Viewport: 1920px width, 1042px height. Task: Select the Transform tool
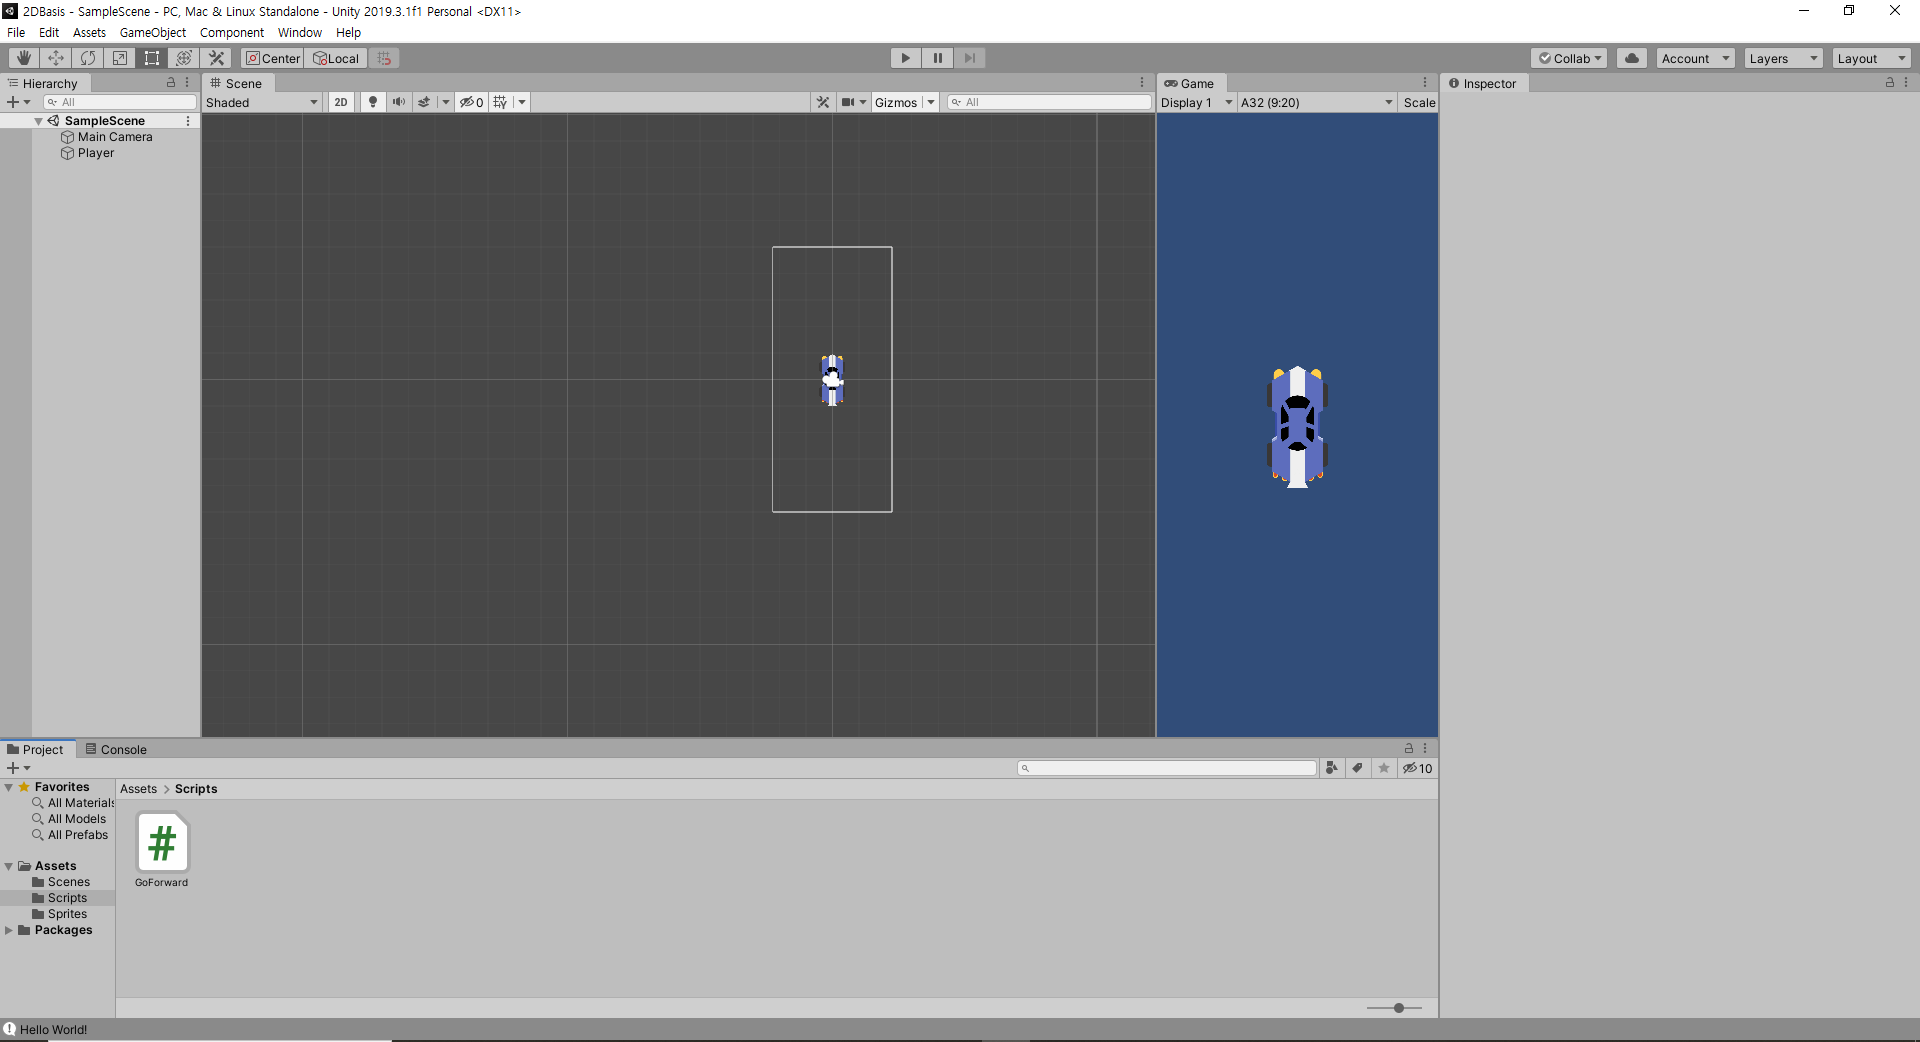(184, 58)
